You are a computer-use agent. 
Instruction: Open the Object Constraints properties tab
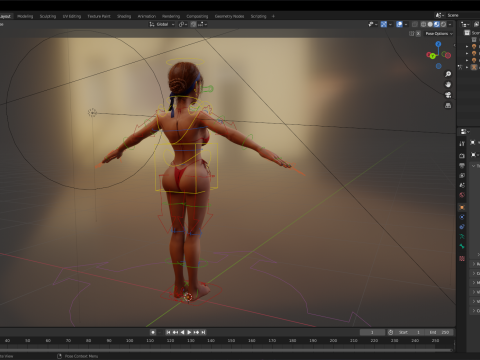(462, 227)
